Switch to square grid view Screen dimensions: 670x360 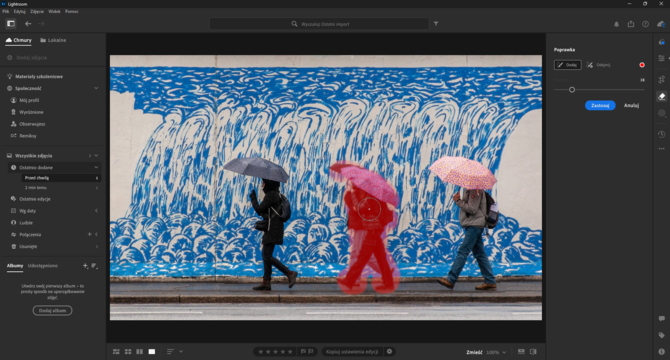coord(128,351)
